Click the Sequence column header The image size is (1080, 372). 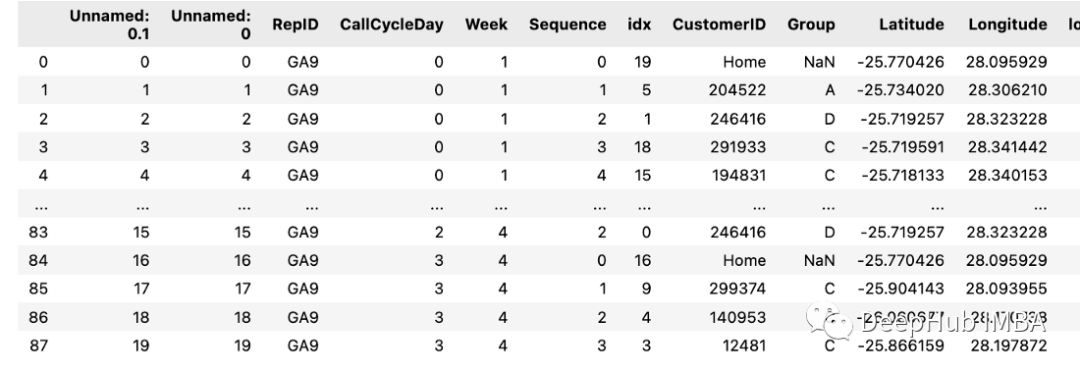click(x=568, y=25)
